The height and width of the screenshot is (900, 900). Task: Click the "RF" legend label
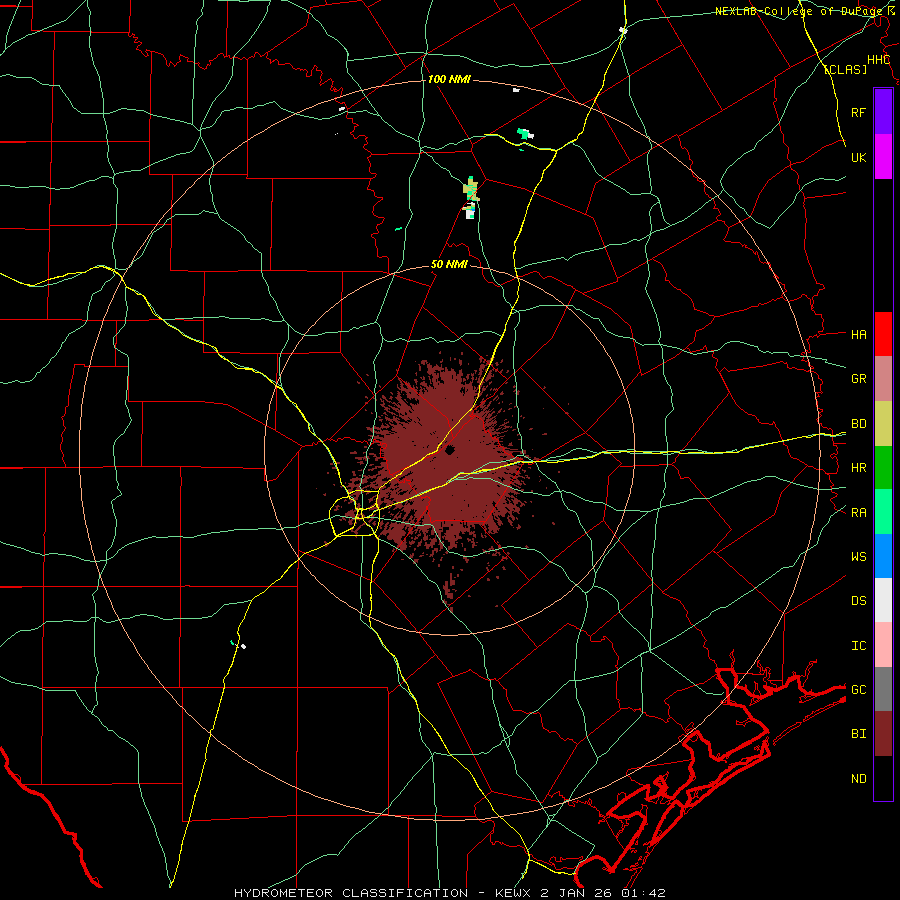pyautogui.click(x=858, y=112)
